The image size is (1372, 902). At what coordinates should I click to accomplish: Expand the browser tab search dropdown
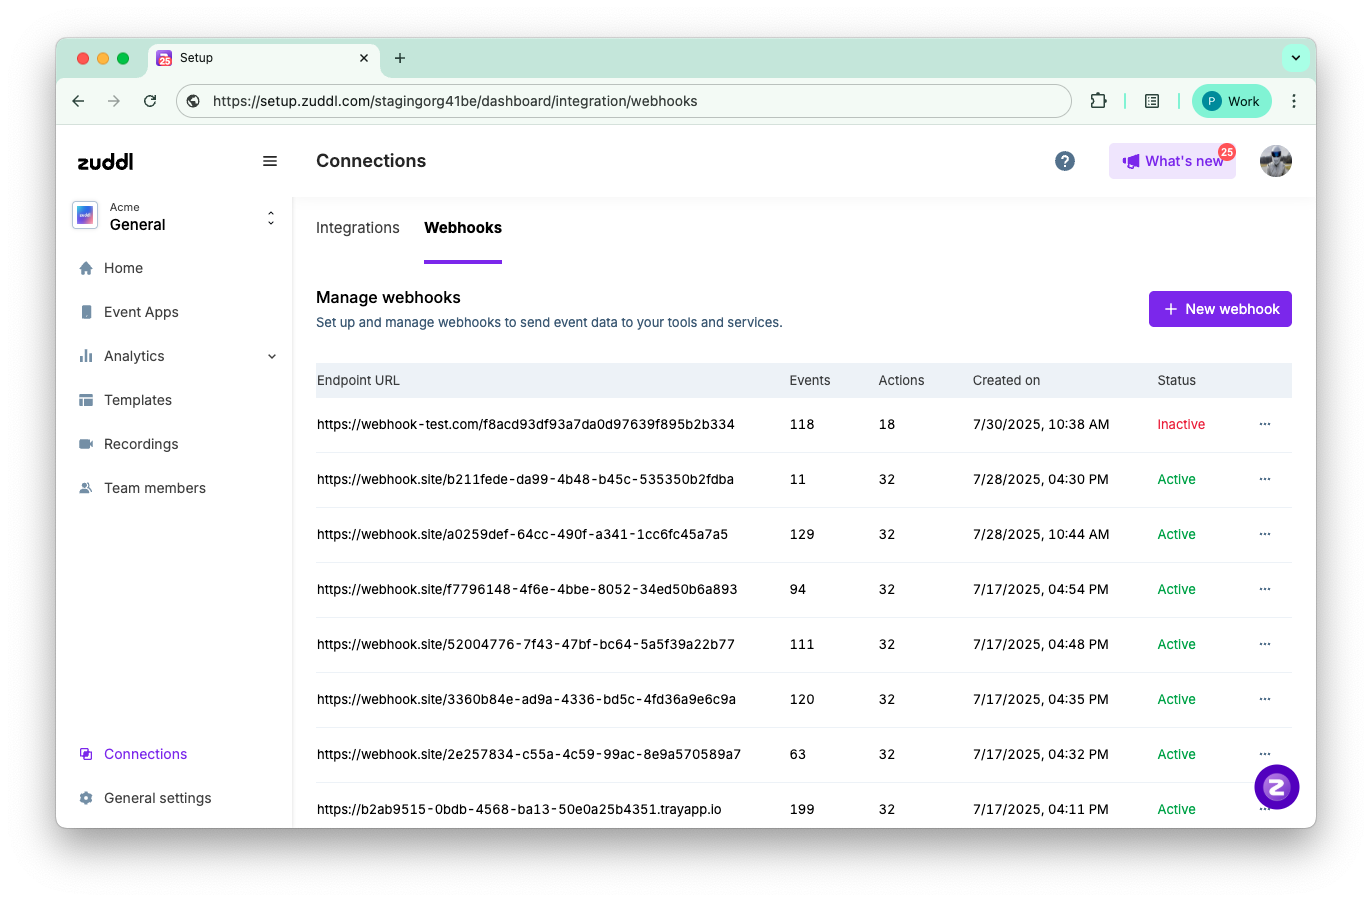click(x=1295, y=58)
